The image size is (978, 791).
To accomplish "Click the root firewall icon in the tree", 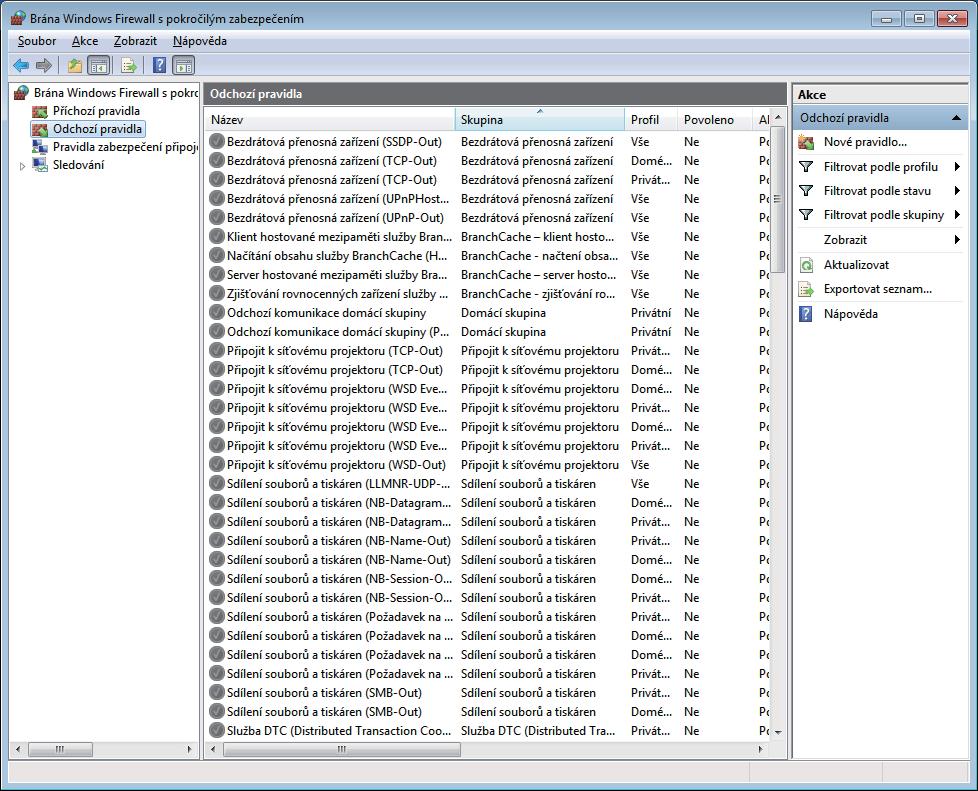I will [22, 93].
